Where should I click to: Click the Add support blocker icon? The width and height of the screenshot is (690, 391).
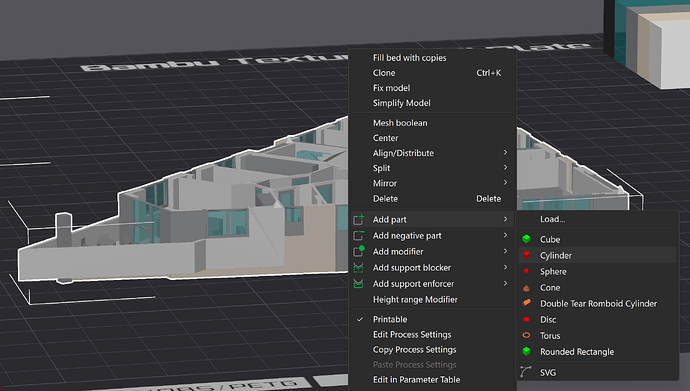click(359, 267)
